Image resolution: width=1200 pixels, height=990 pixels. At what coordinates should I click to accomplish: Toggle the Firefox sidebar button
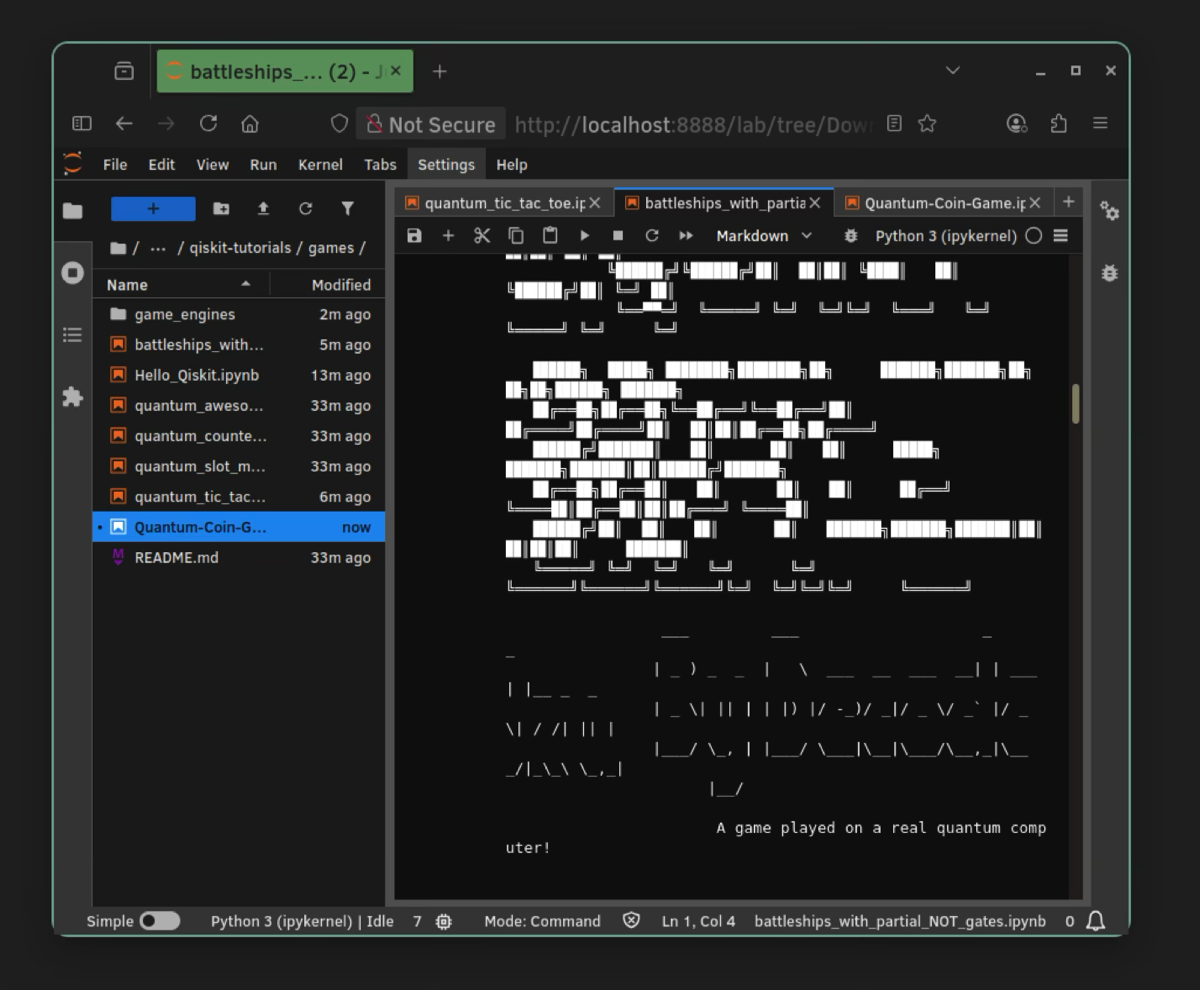click(82, 123)
